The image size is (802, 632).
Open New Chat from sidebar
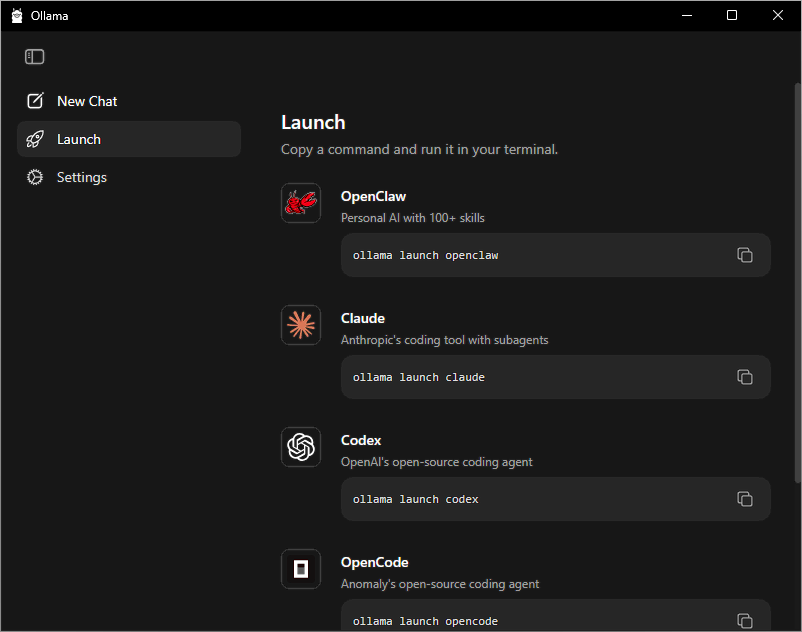coord(129,101)
